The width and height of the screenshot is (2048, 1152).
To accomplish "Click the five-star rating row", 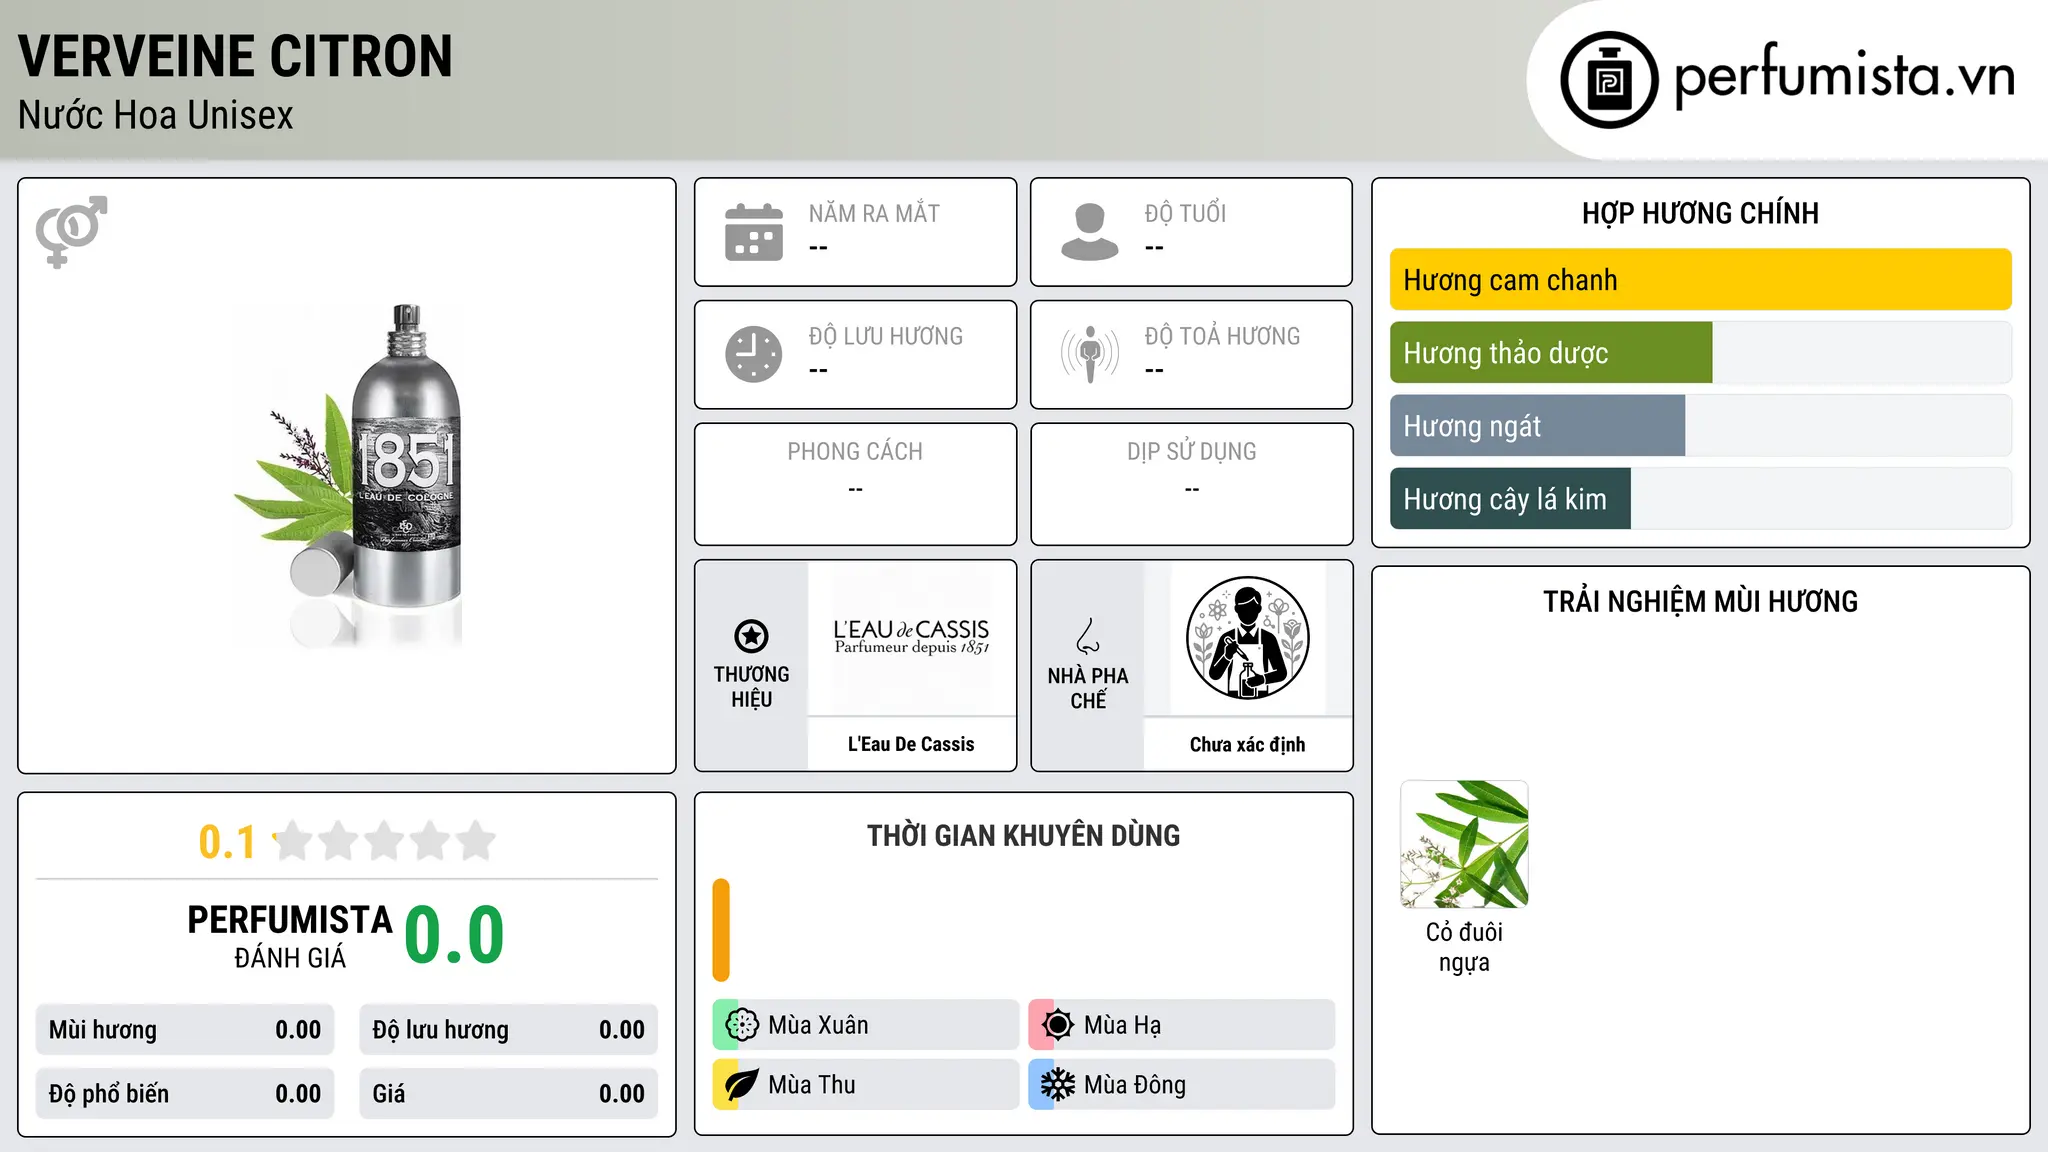I will [x=384, y=841].
